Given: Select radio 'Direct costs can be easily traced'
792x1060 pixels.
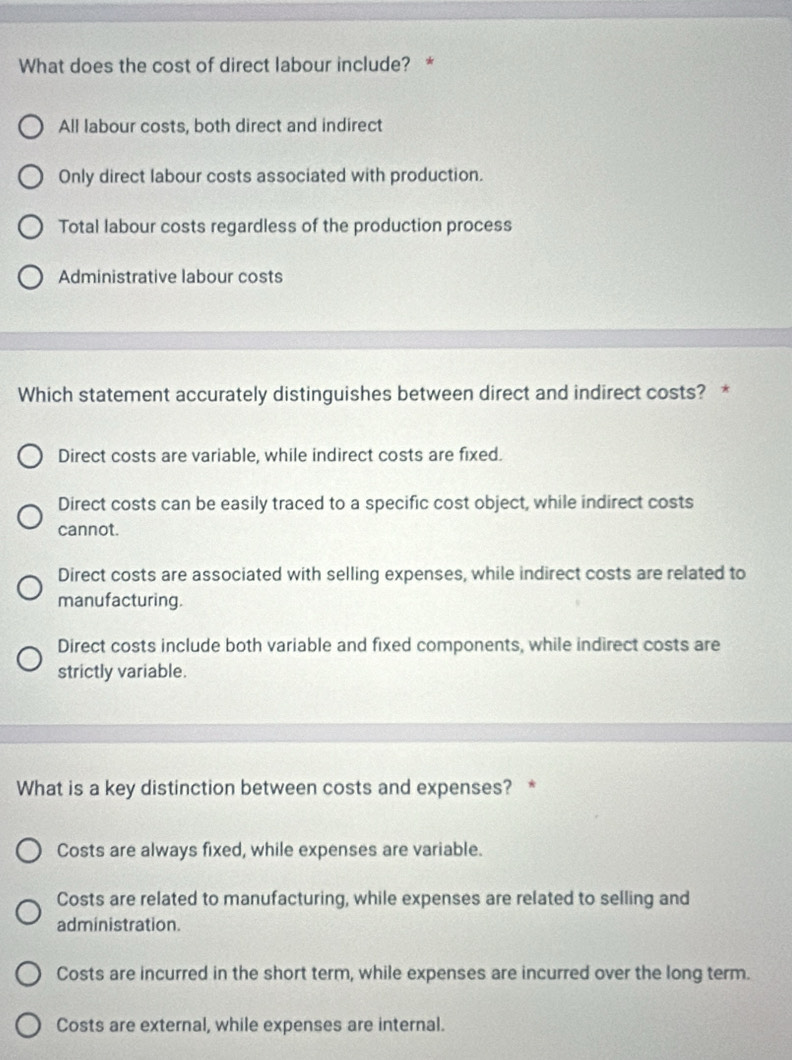Looking at the screenshot, I should (31, 516).
